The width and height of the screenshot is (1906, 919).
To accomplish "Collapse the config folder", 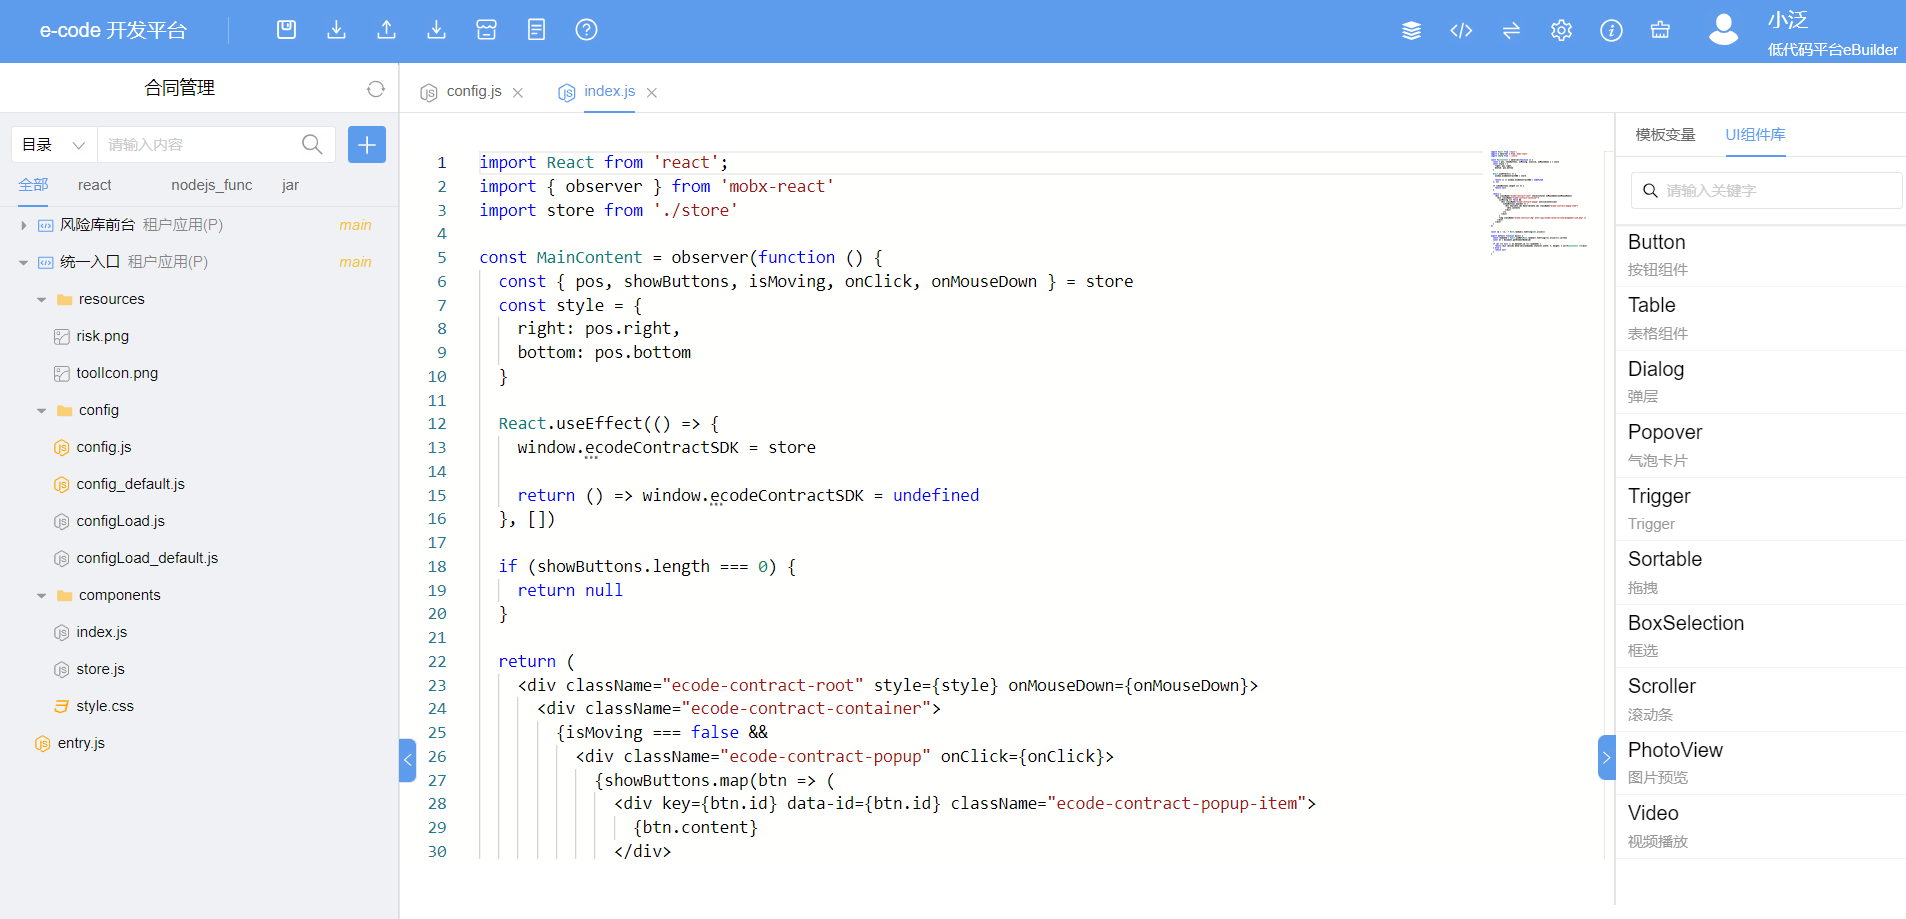I will pyautogui.click(x=42, y=410).
